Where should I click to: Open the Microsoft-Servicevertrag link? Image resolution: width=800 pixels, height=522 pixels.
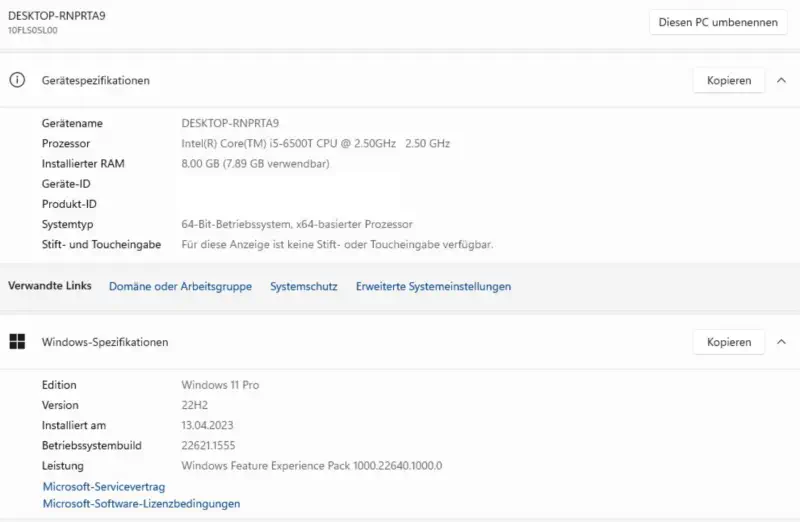[x=104, y=487]
